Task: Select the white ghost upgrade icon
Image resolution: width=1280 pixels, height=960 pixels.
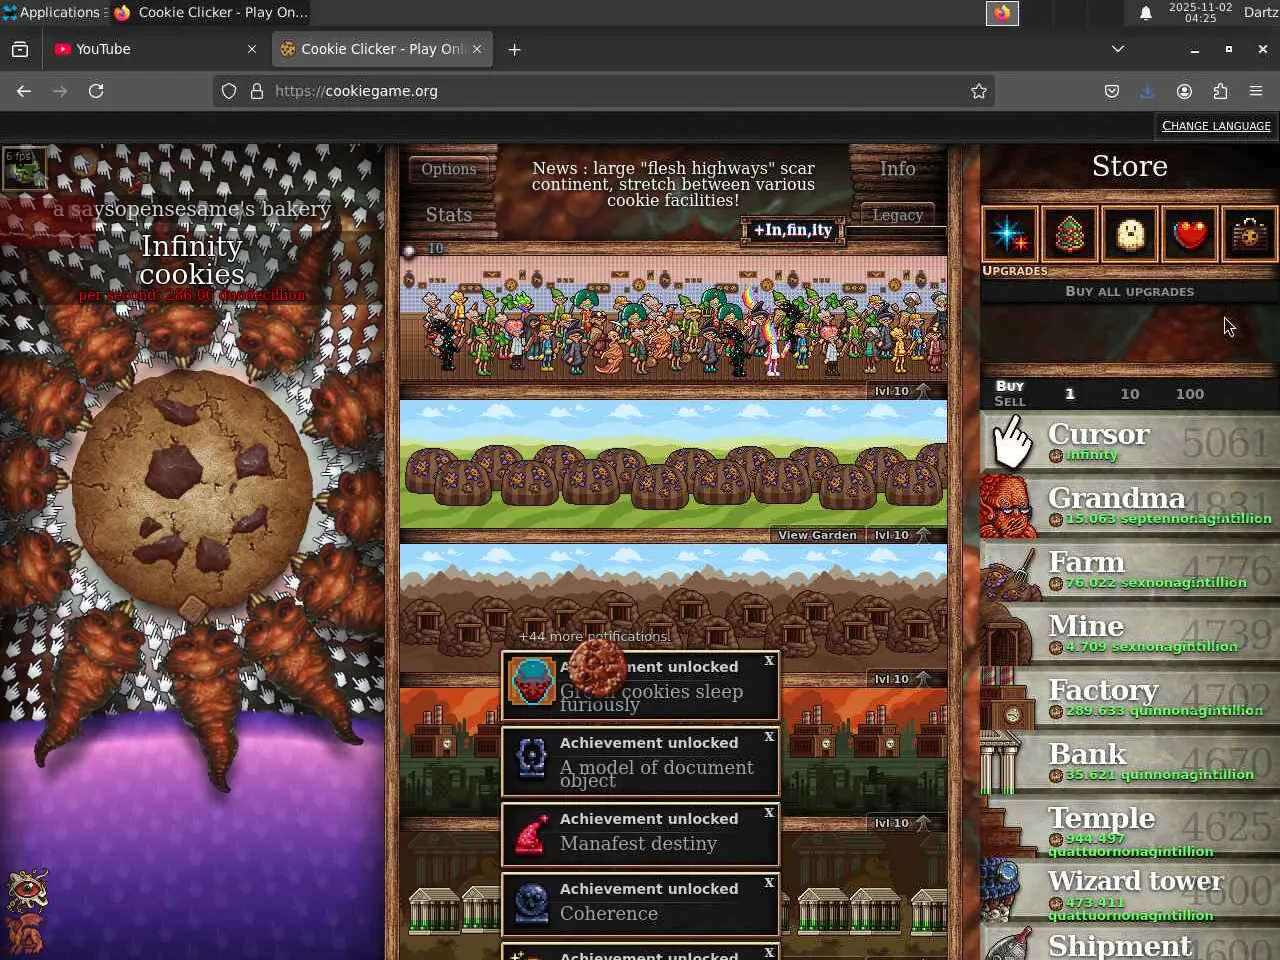Action: [1130, 234]
